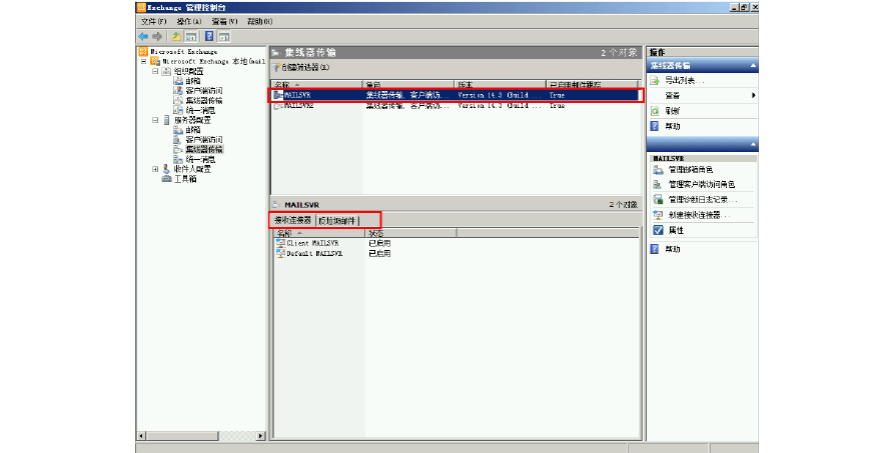Screen dimensions: 893x453
Task: Select the Default MAILSVR receive connector
Action: 314,254
